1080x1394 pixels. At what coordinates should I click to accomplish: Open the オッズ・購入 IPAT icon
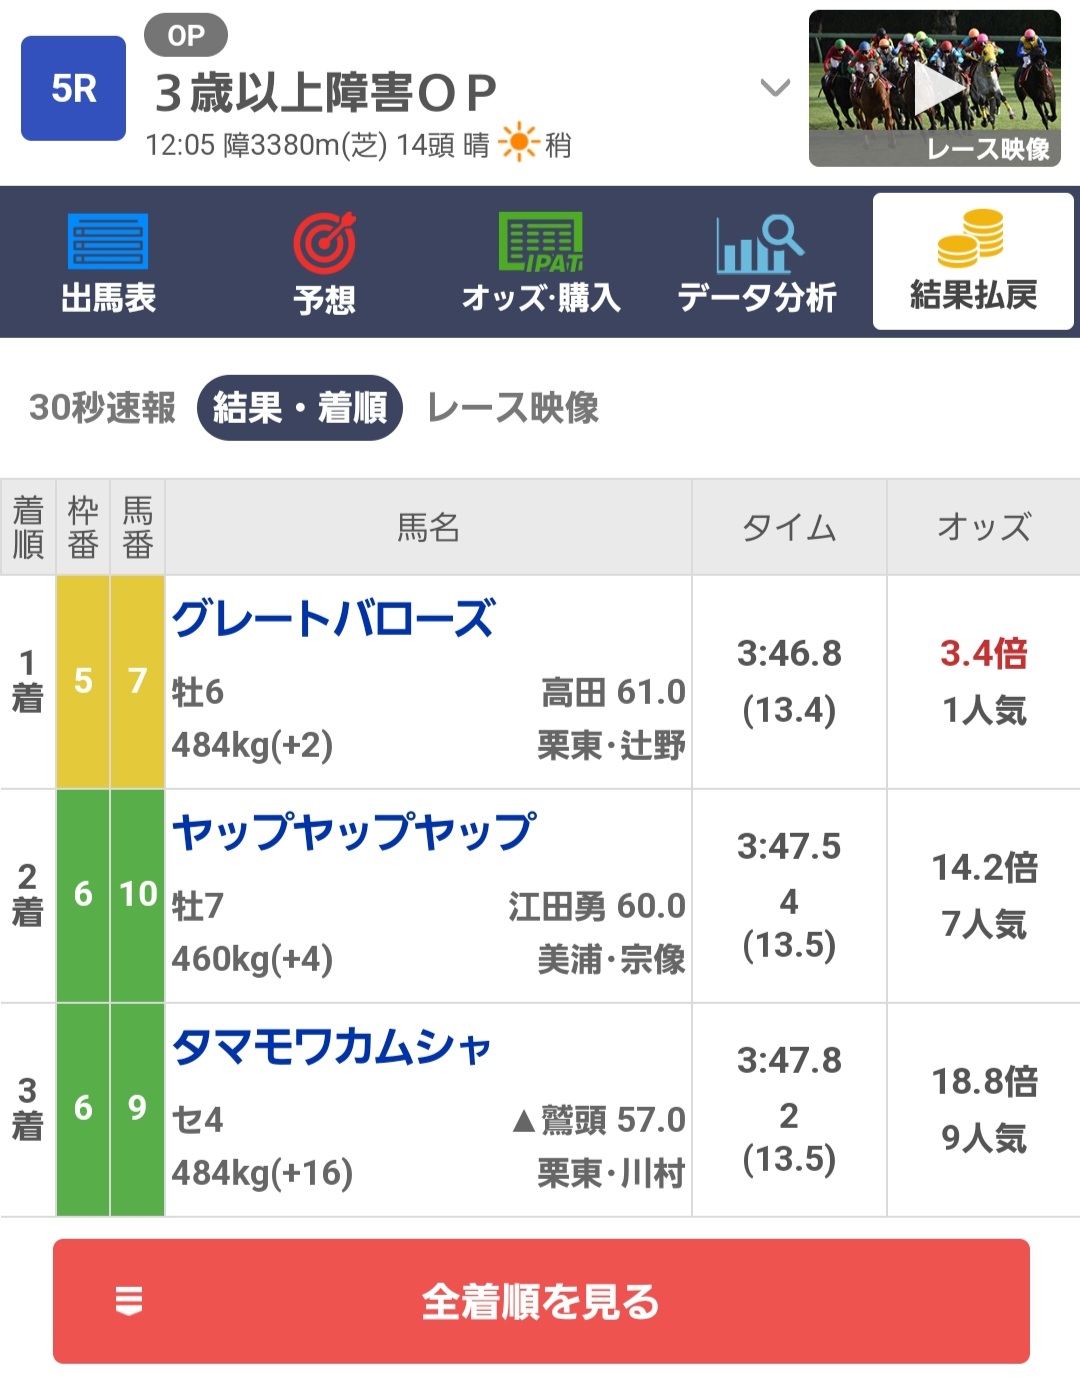click(541, 242)
